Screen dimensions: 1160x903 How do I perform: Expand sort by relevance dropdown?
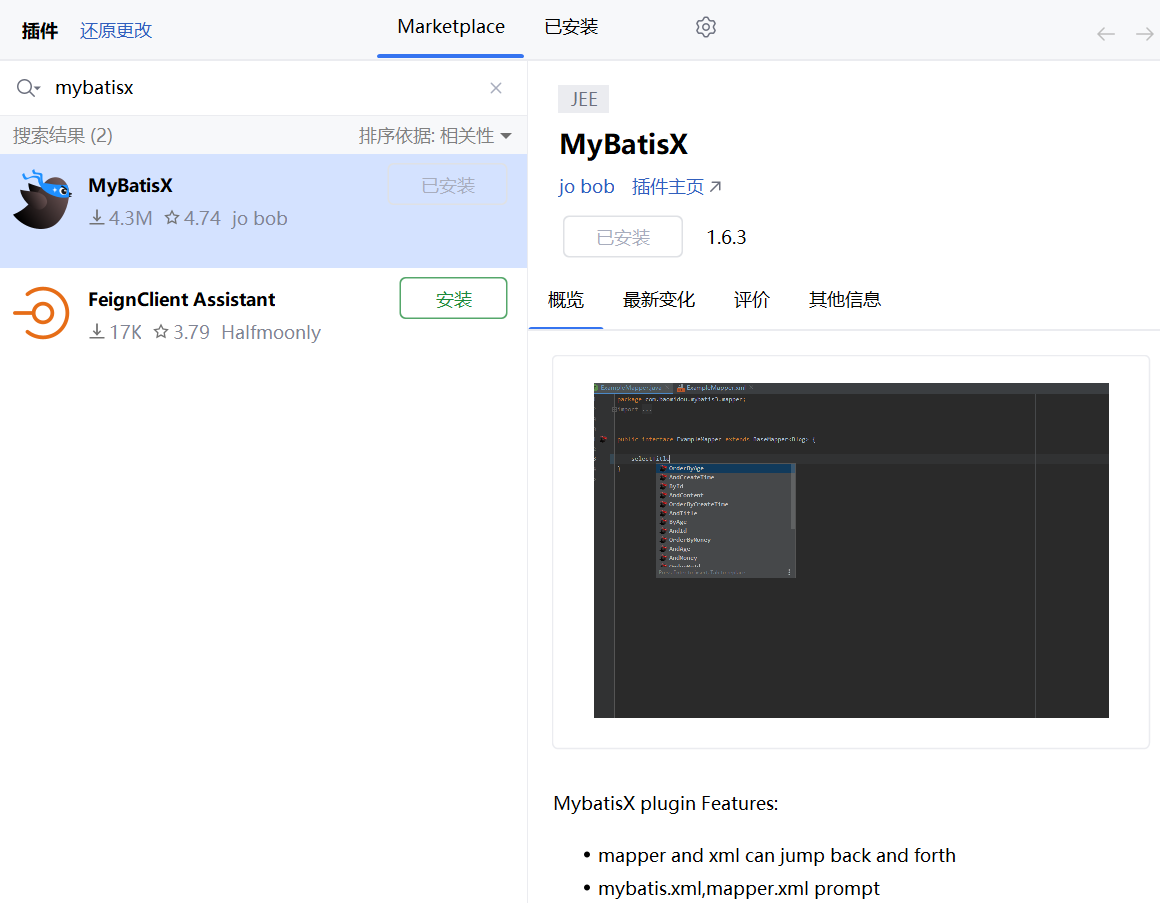(x=435, y=136)
